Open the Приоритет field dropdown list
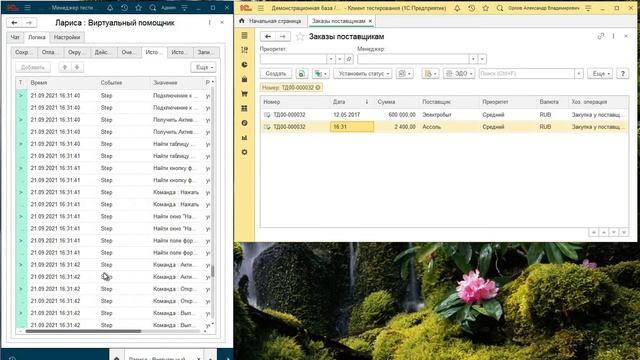Screen dimensions: 640x360 [x=331, y=59]
